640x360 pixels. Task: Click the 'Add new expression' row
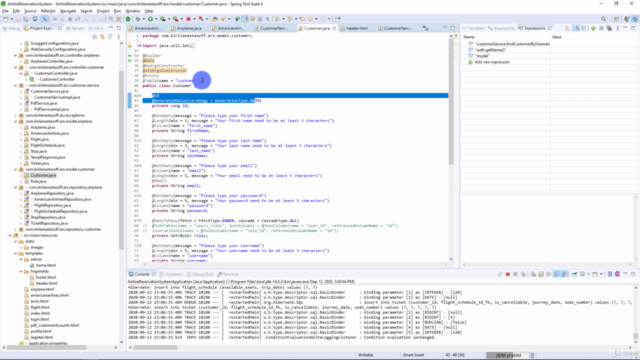[x=492, y=62]
